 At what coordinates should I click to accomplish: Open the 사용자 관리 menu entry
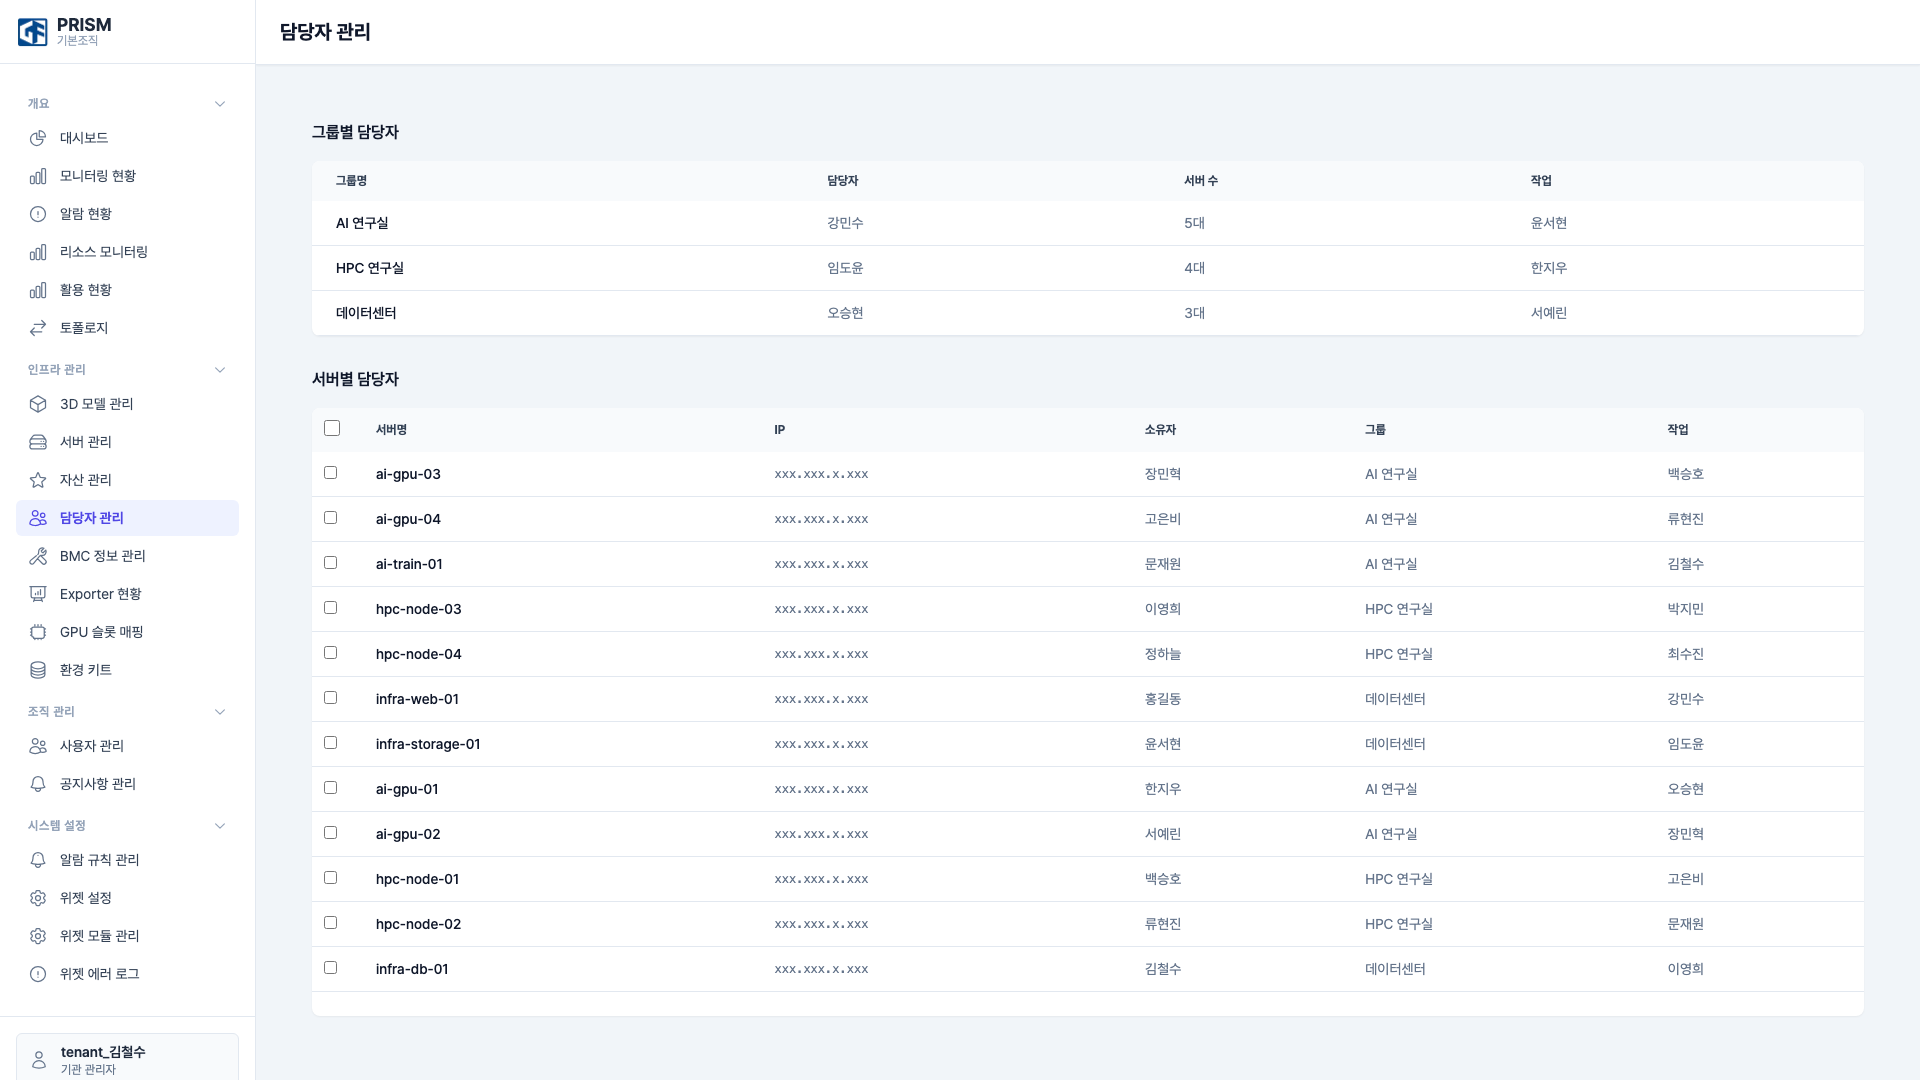(127, 746)
